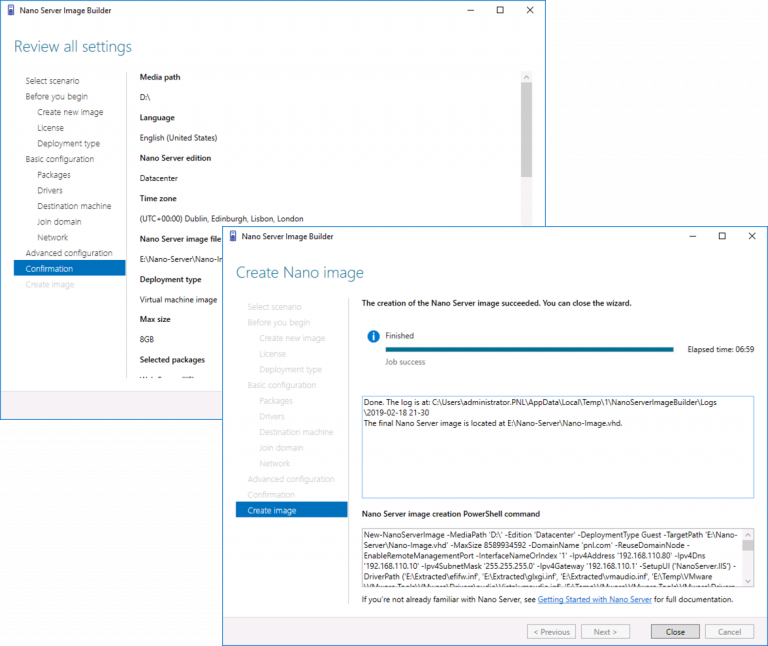Click scroll up arrow in Review settings scrollbar
Screen dimensions: 768x646
tap(527, 77)
